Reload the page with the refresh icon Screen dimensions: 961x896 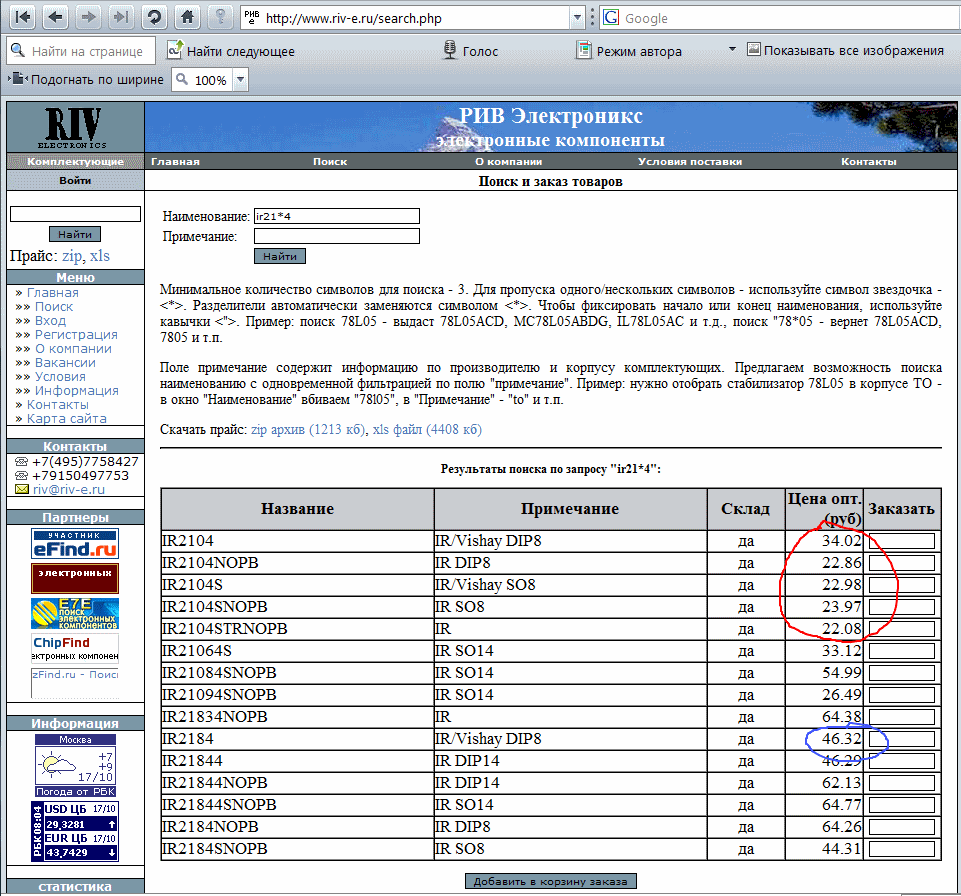click(x=154, y=17)
